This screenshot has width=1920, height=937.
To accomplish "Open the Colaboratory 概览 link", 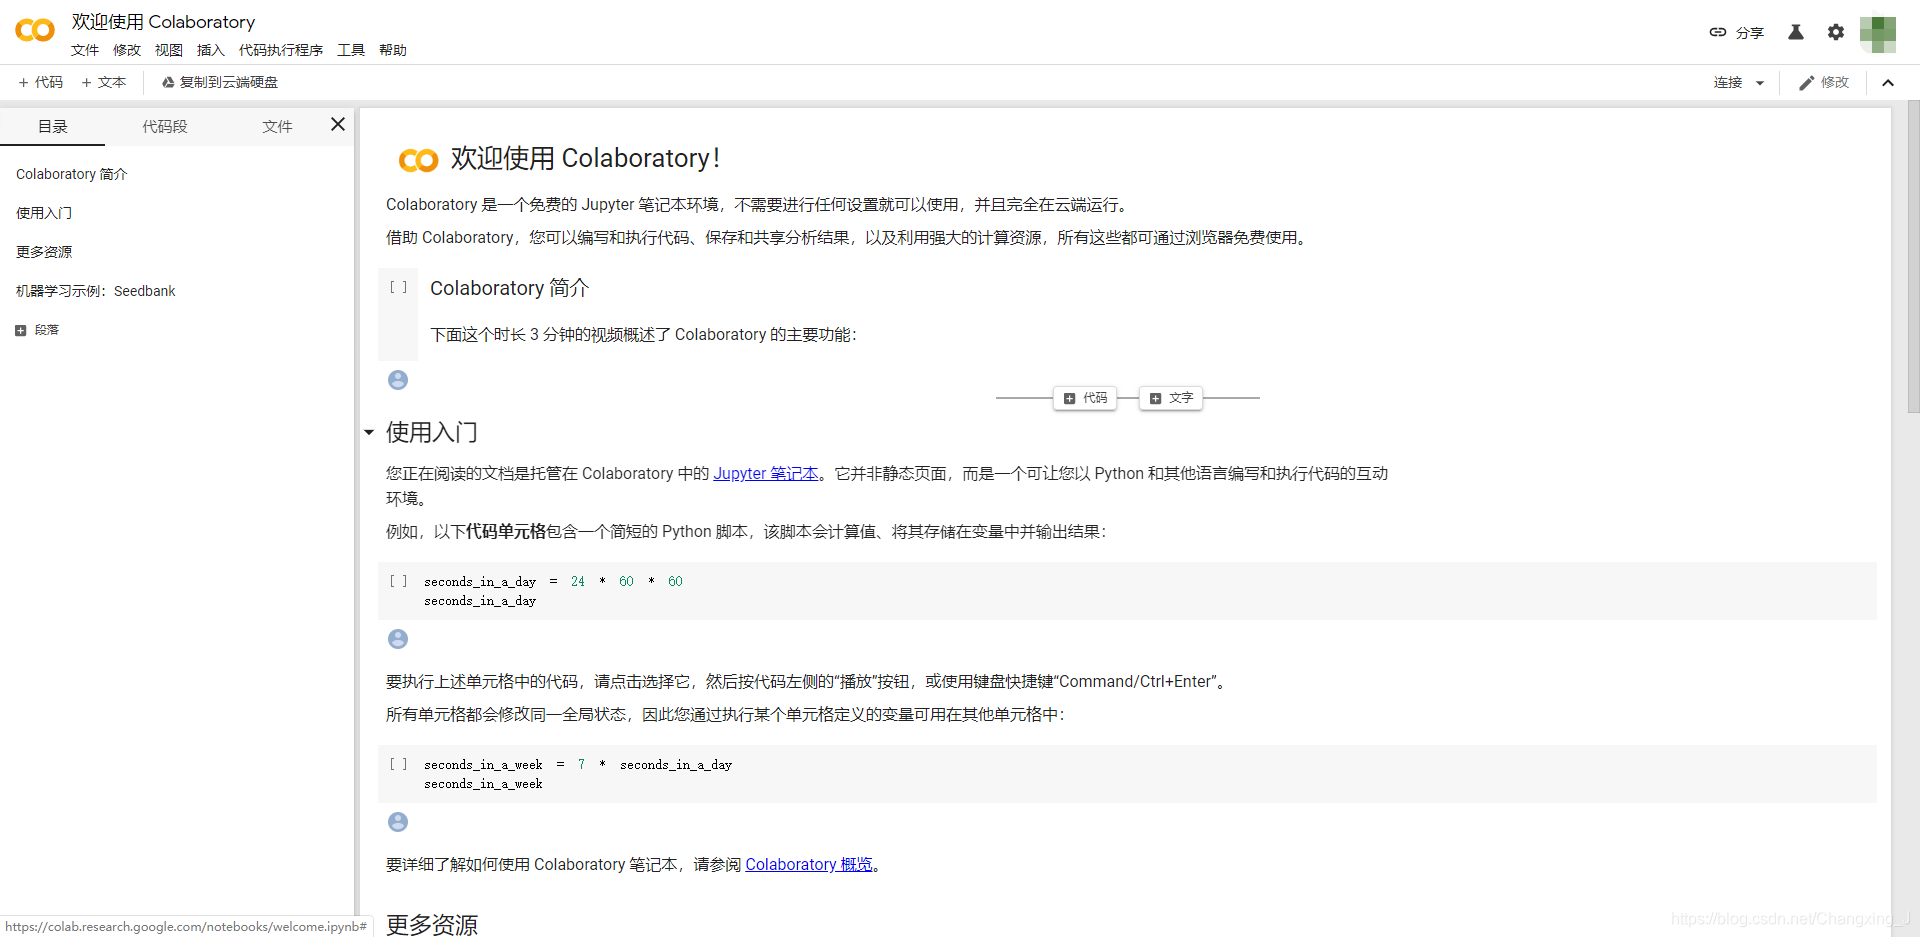I will (809, 865).
